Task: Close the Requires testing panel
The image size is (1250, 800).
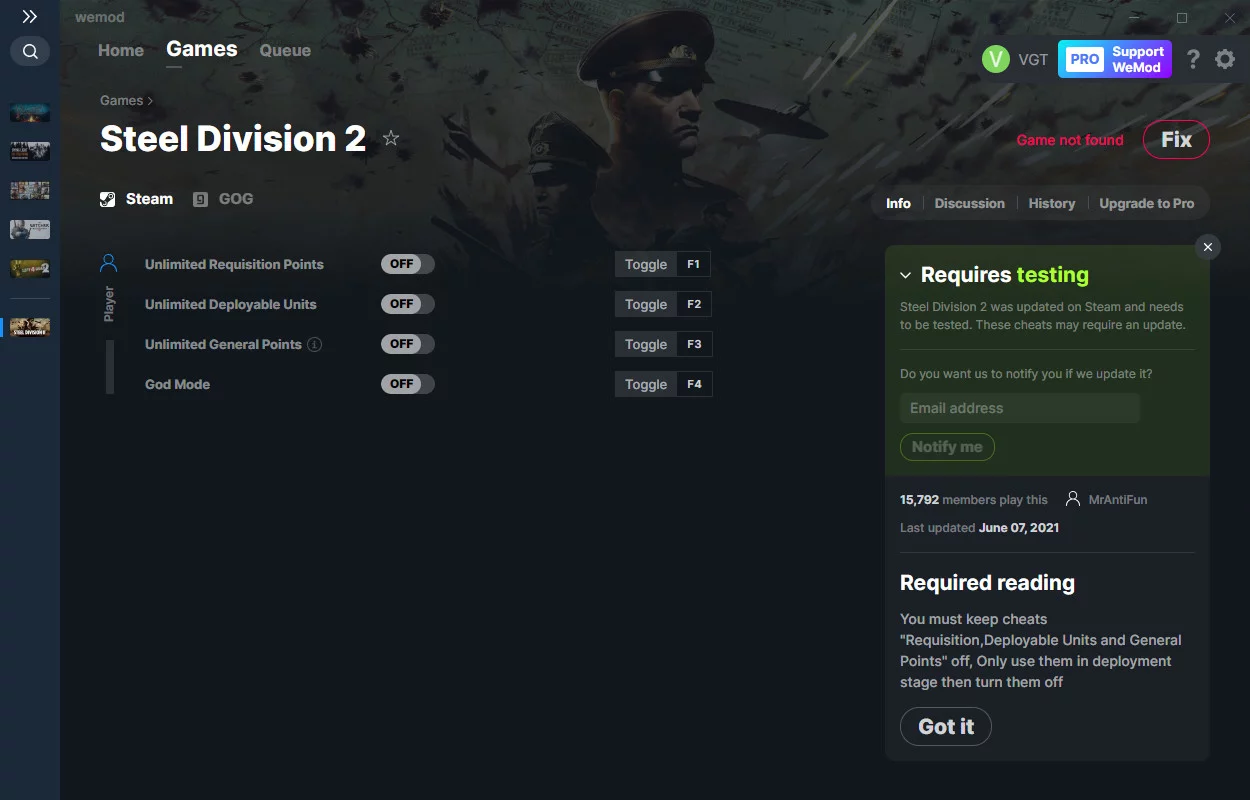Action: (x=1208, y=247)
